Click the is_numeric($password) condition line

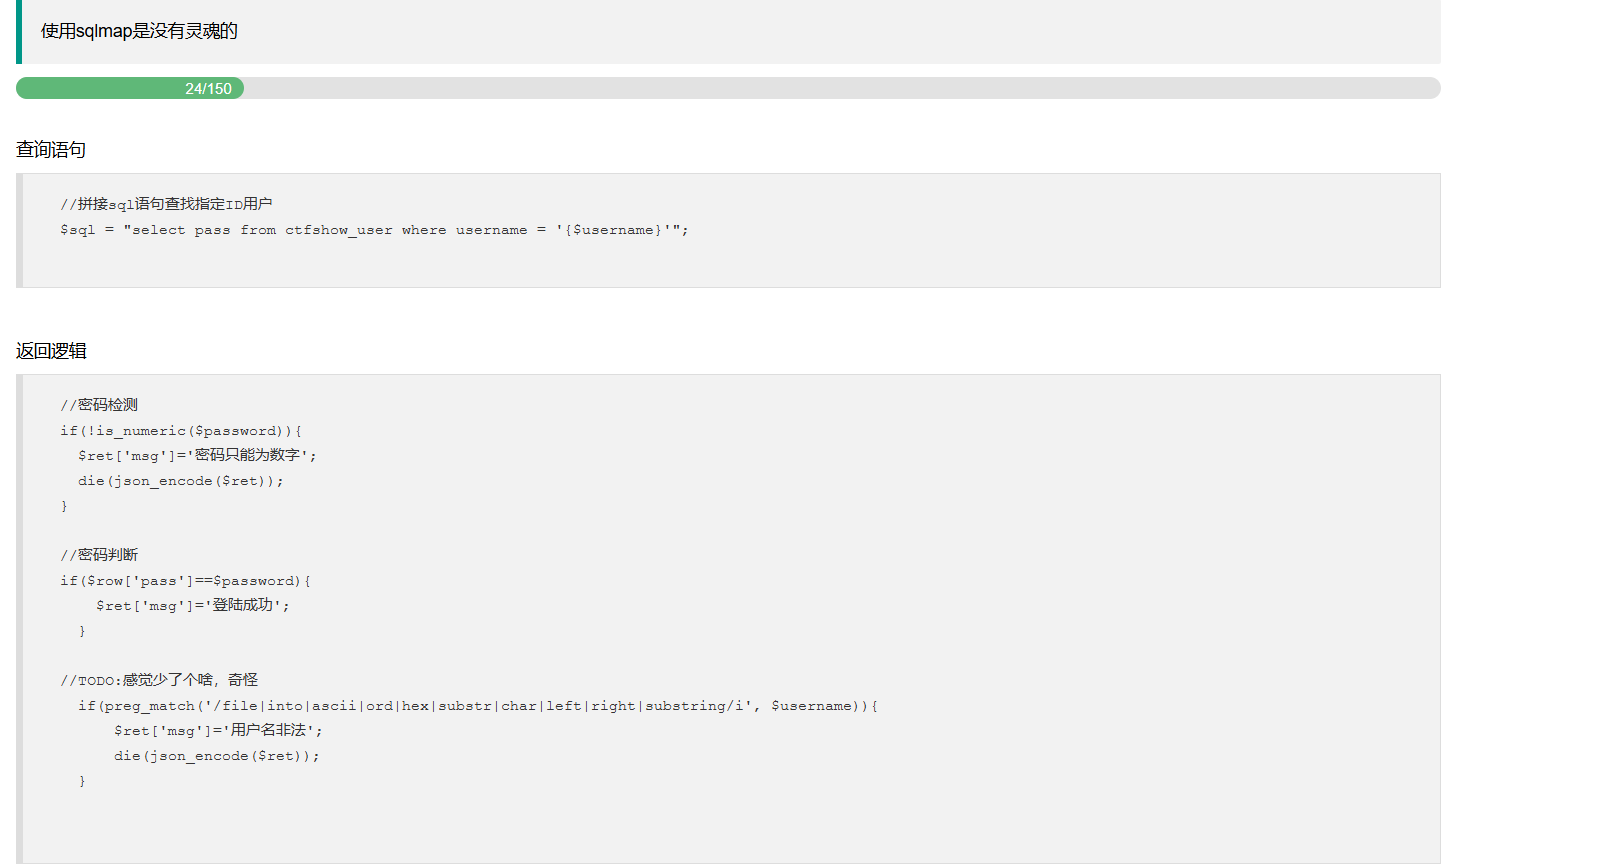pyautogui.click(x=181, y=431)
